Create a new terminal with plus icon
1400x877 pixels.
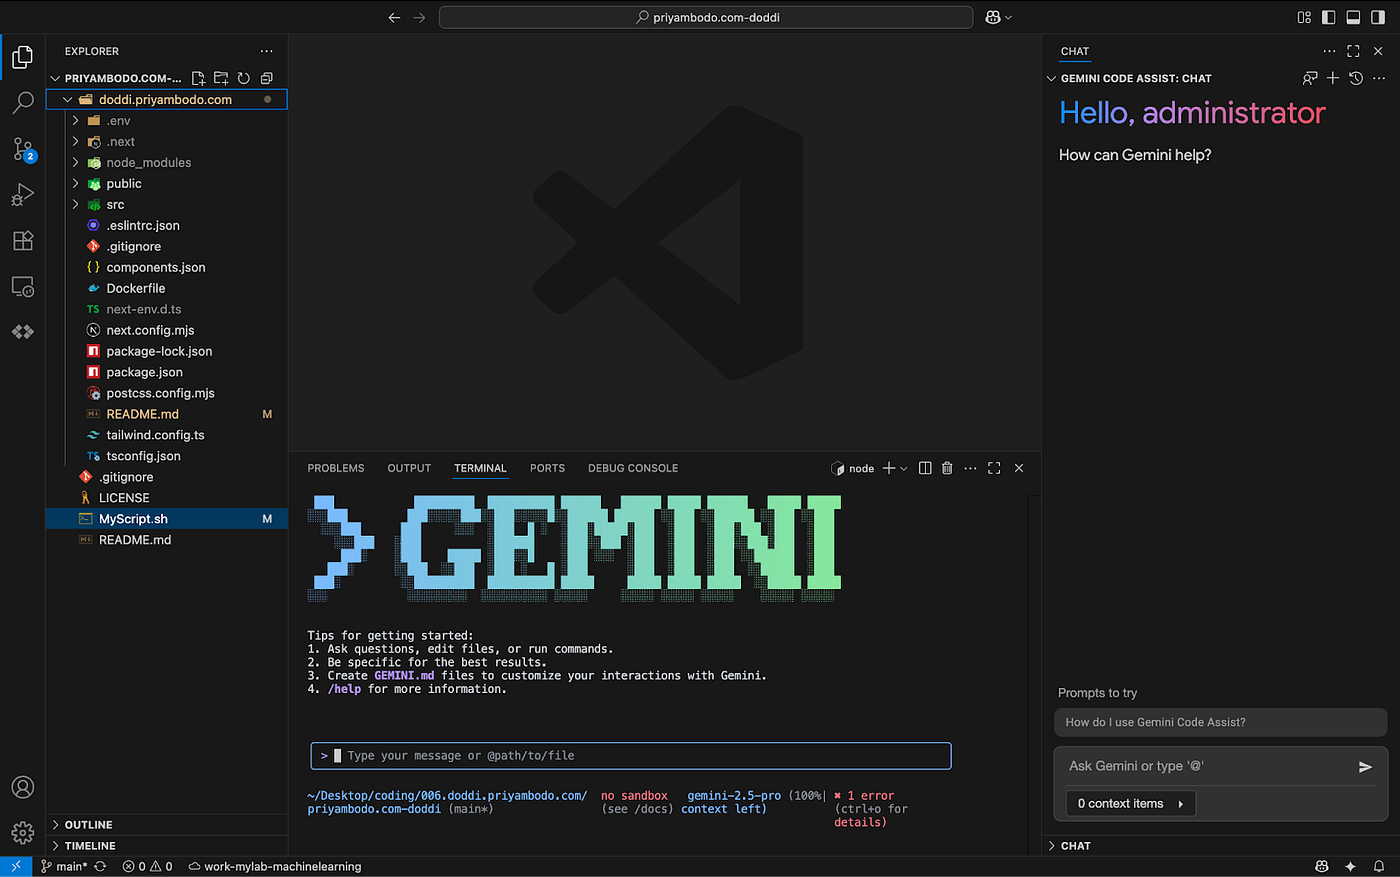click(x=888, y=468)
